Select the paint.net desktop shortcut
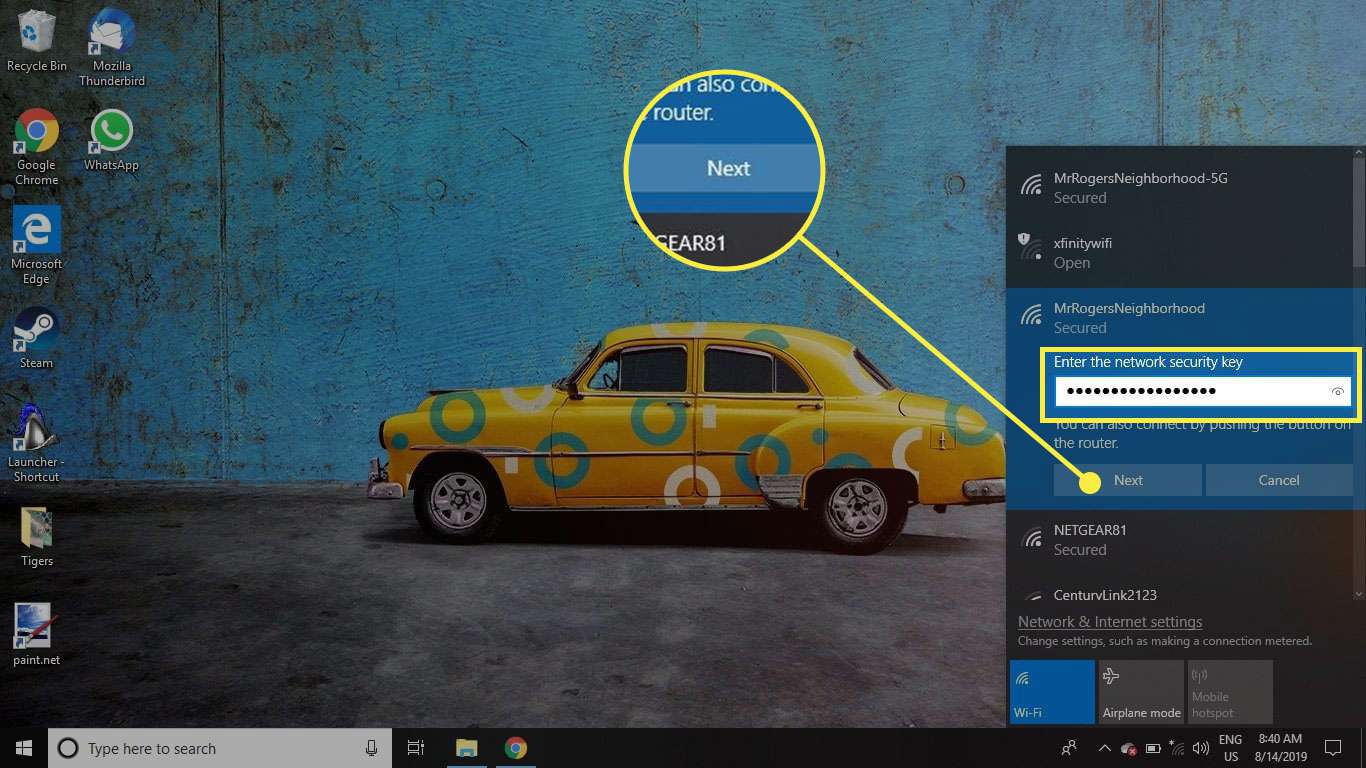Viewport: 1366px width, 768px height. (x=37, y=635)
